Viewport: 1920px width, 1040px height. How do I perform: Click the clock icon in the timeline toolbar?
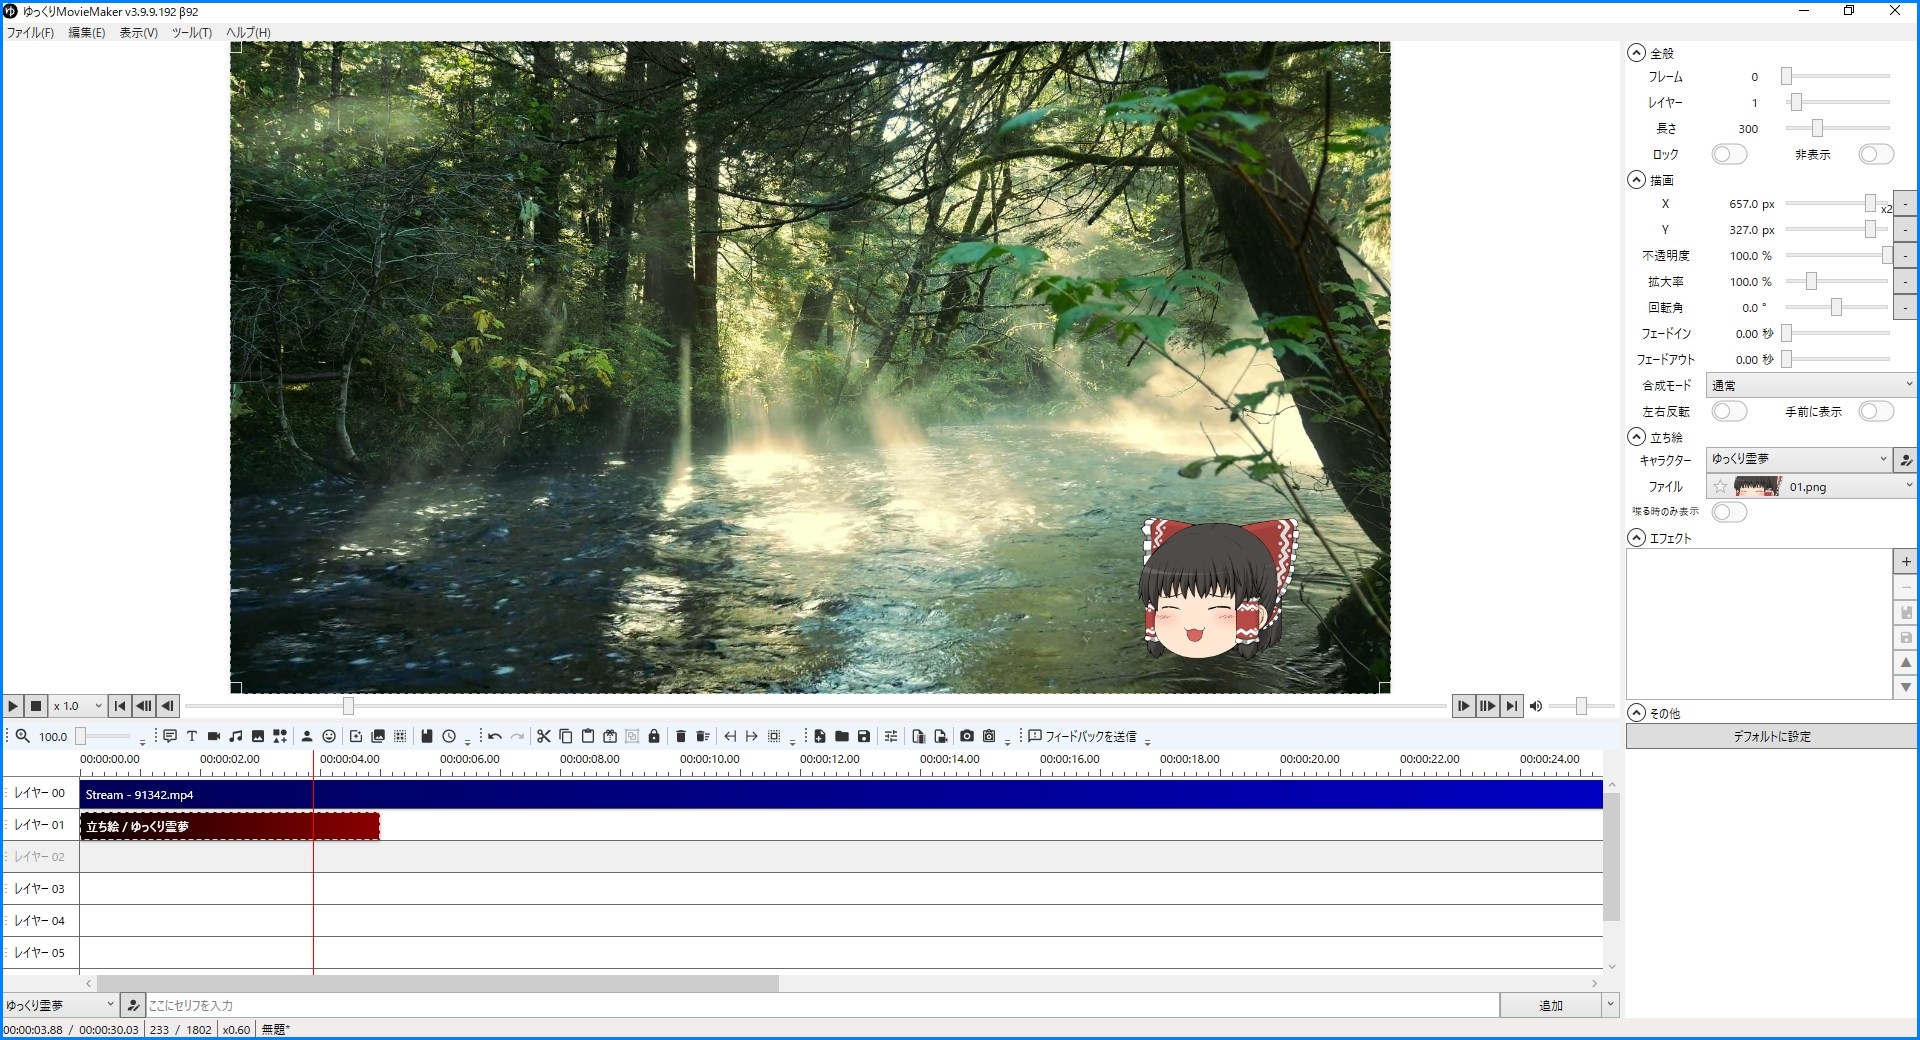pyautogui.click(x=449, y=736)
